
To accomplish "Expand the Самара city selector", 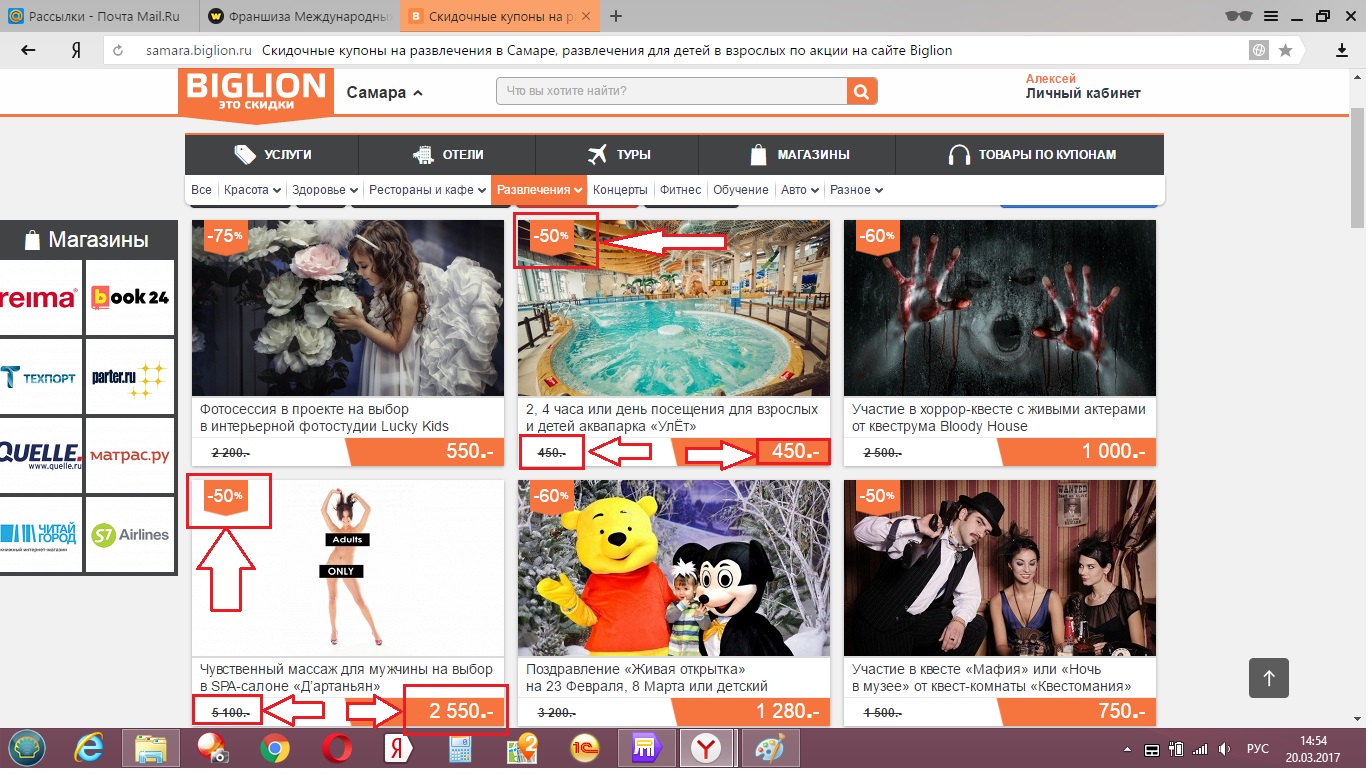I will pos(385,93).
